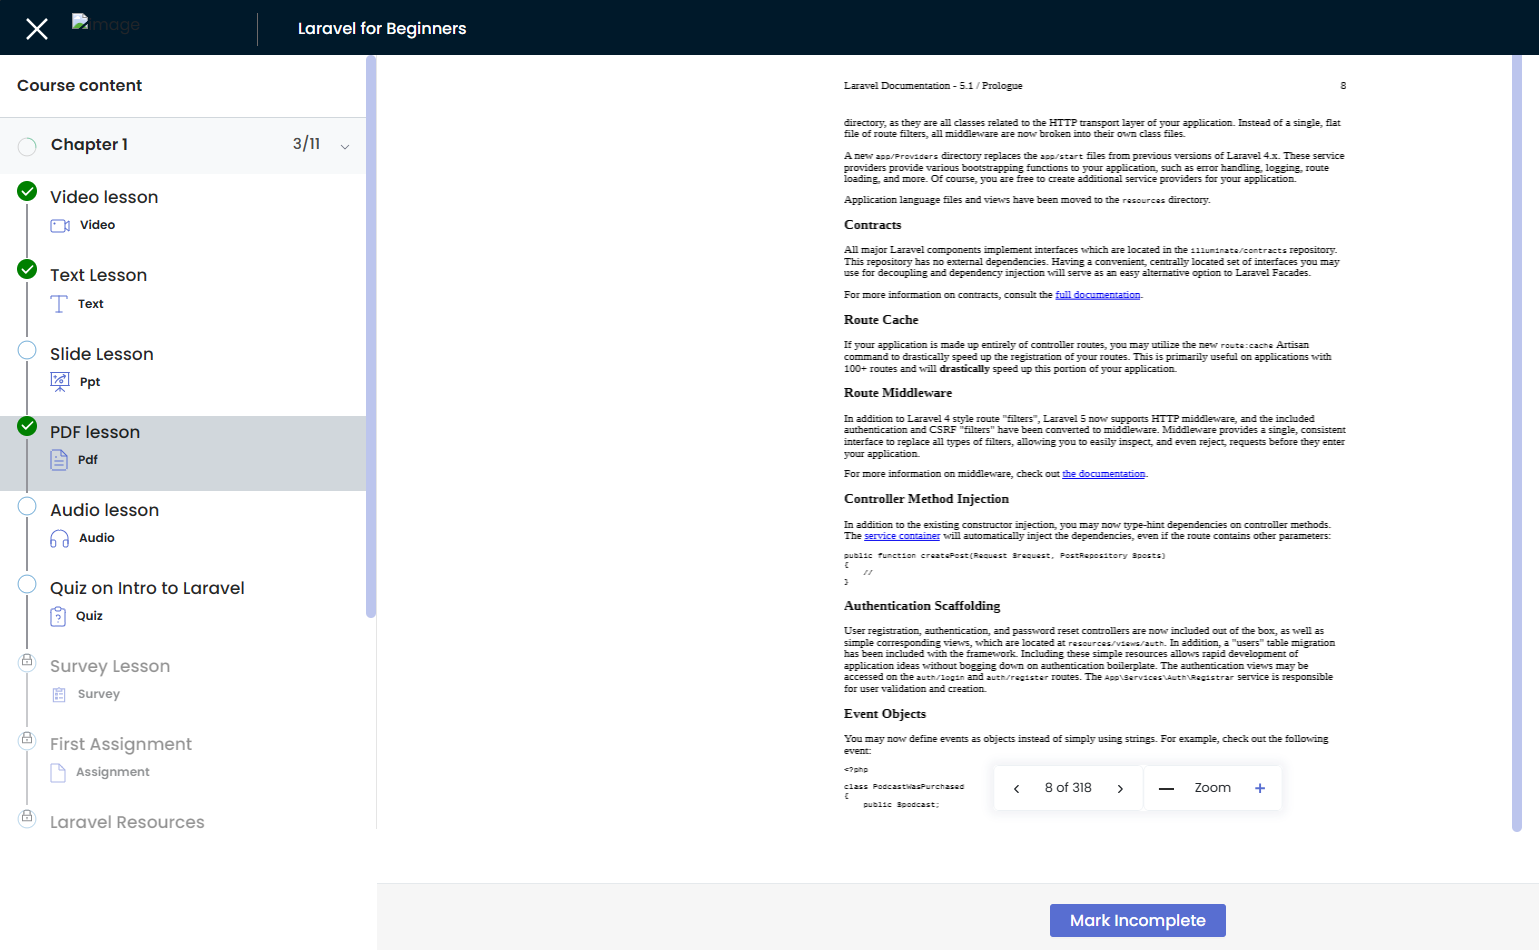Viewport: 1539px width, 950px height.
Task: Click the Video type label
Action: coord(97,225)
